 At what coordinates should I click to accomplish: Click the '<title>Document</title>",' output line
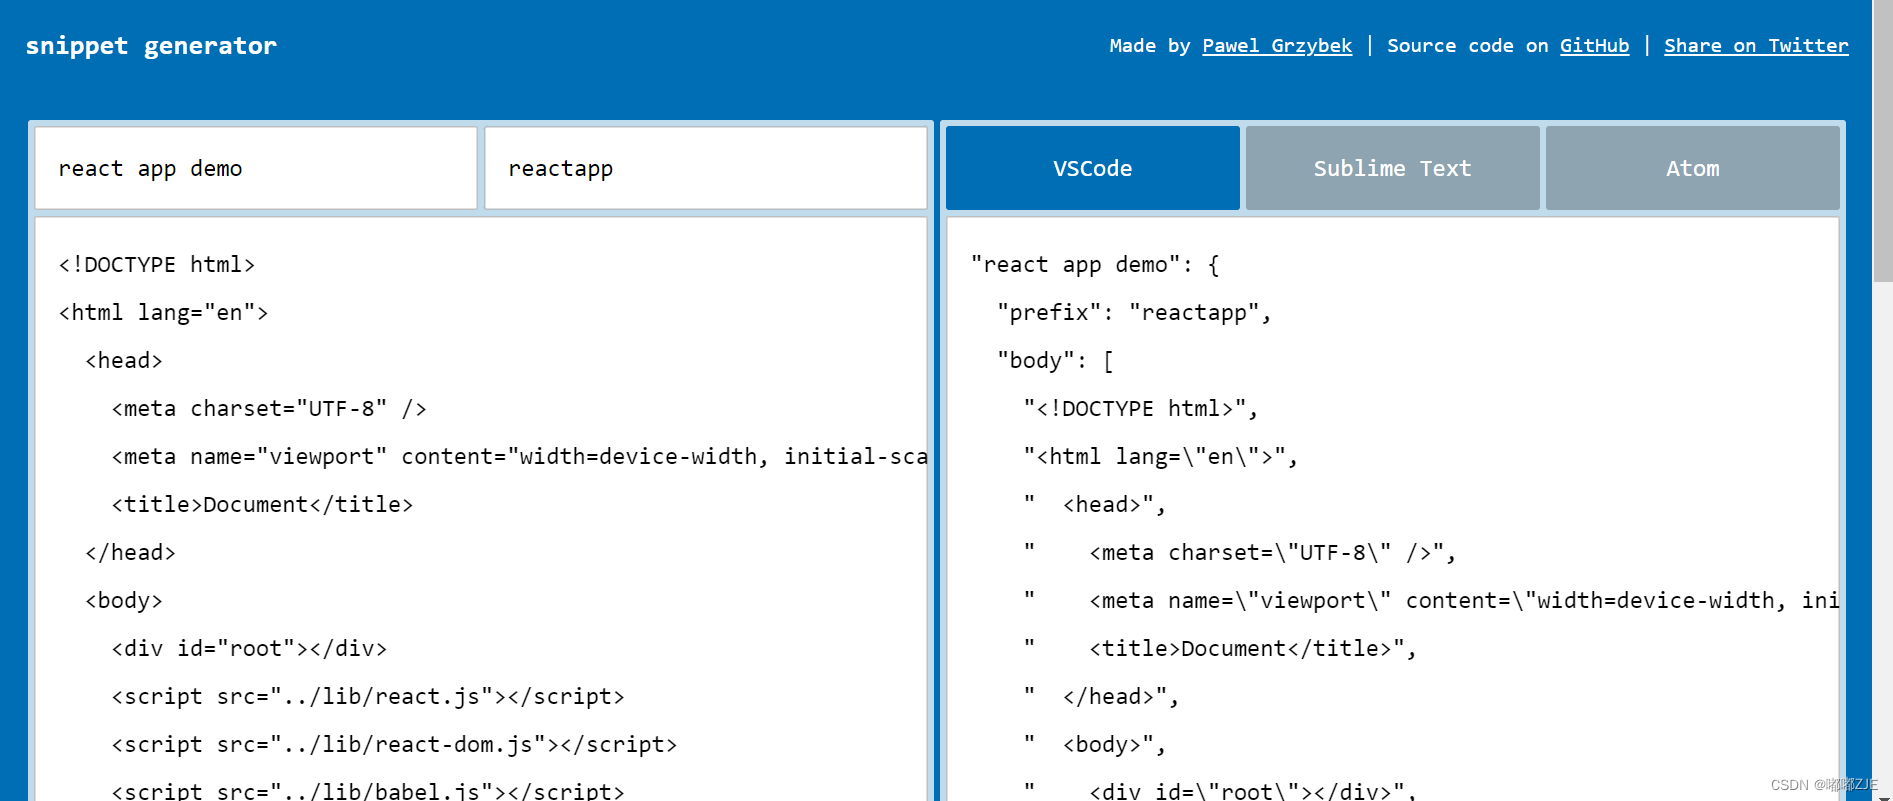click(x=1220, y=649)
